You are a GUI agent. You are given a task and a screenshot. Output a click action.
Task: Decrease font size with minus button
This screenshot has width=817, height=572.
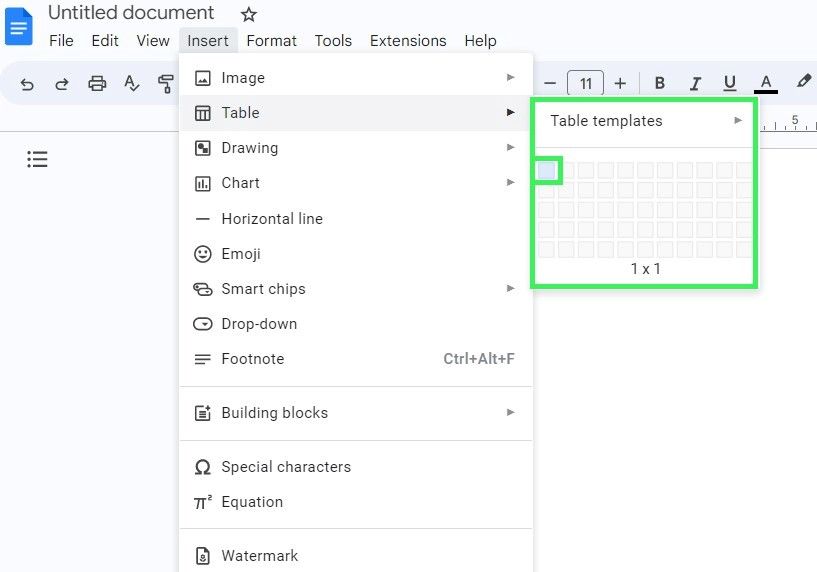point(550,83)
